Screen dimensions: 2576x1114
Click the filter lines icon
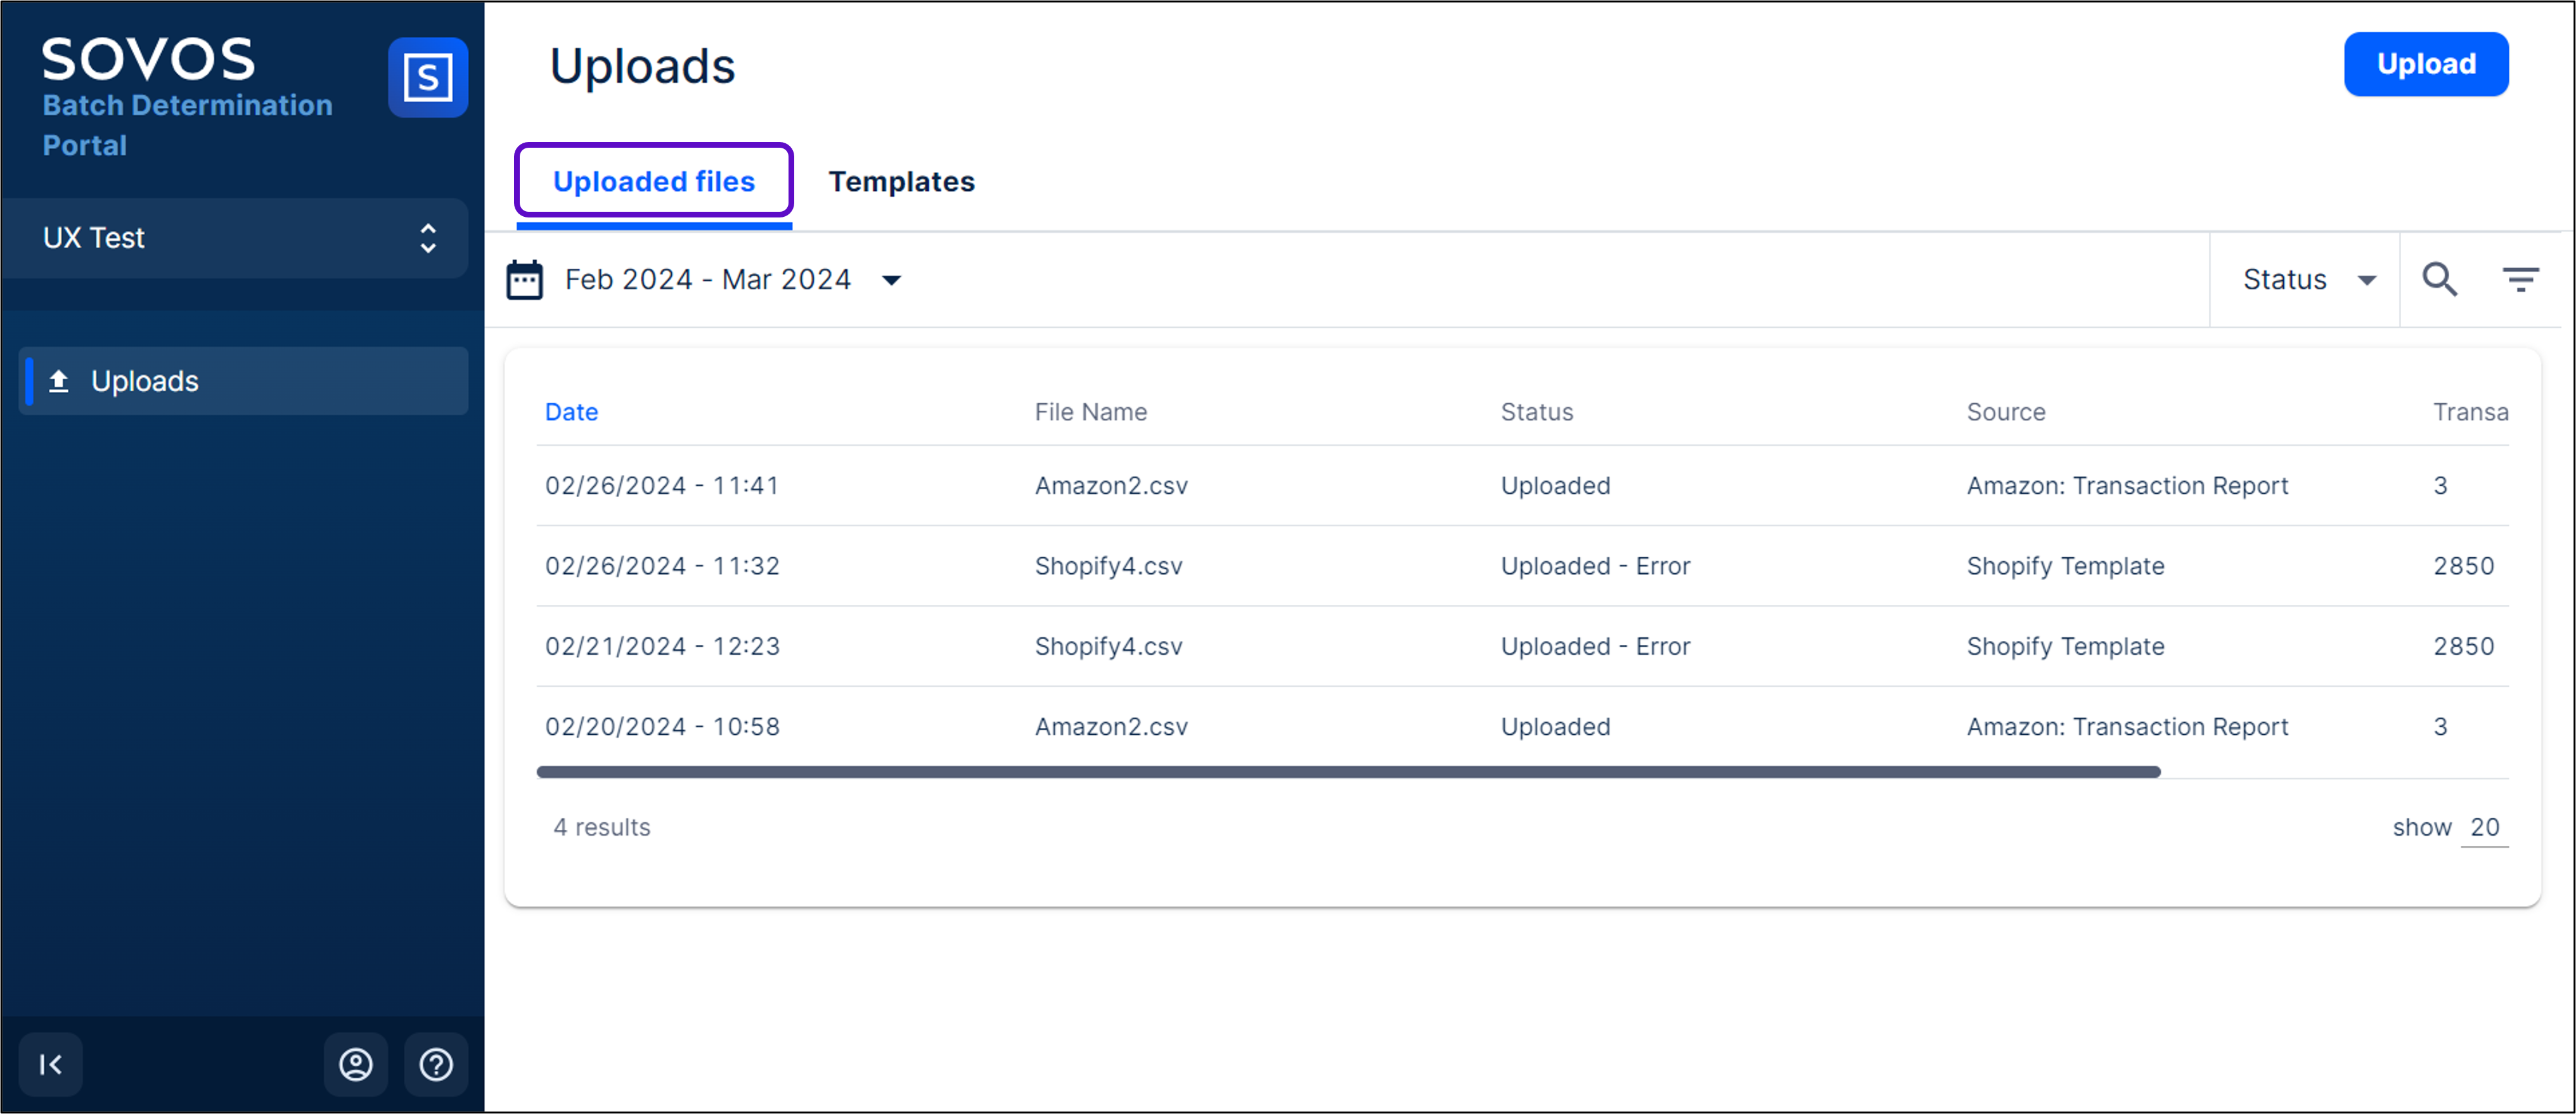(2519, 279)
